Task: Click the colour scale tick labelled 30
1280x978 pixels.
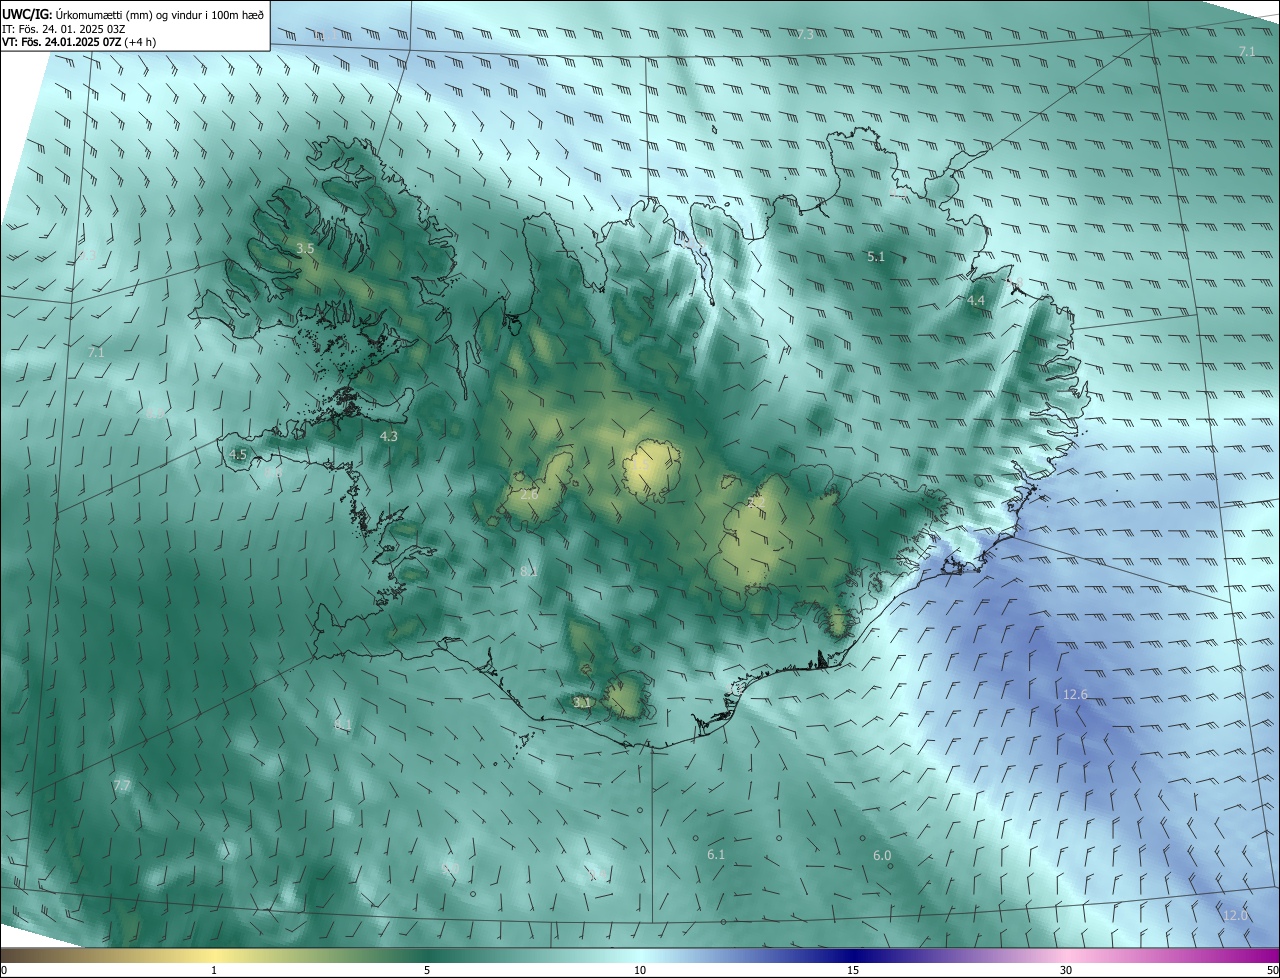Action: pyautogui.click(x=1066, y=971)
